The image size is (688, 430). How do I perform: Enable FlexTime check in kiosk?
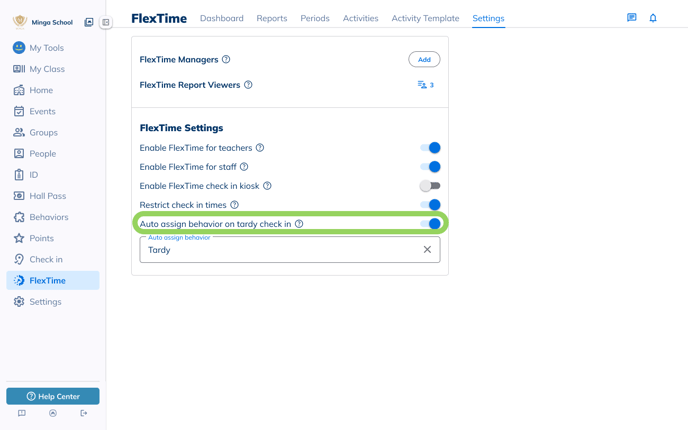tap(430, 186)
